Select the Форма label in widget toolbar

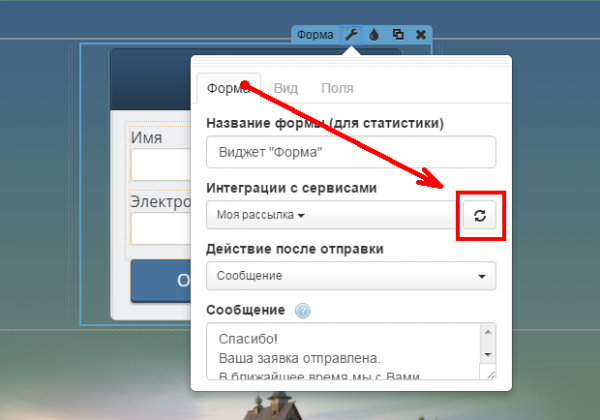tap(315, 34)
